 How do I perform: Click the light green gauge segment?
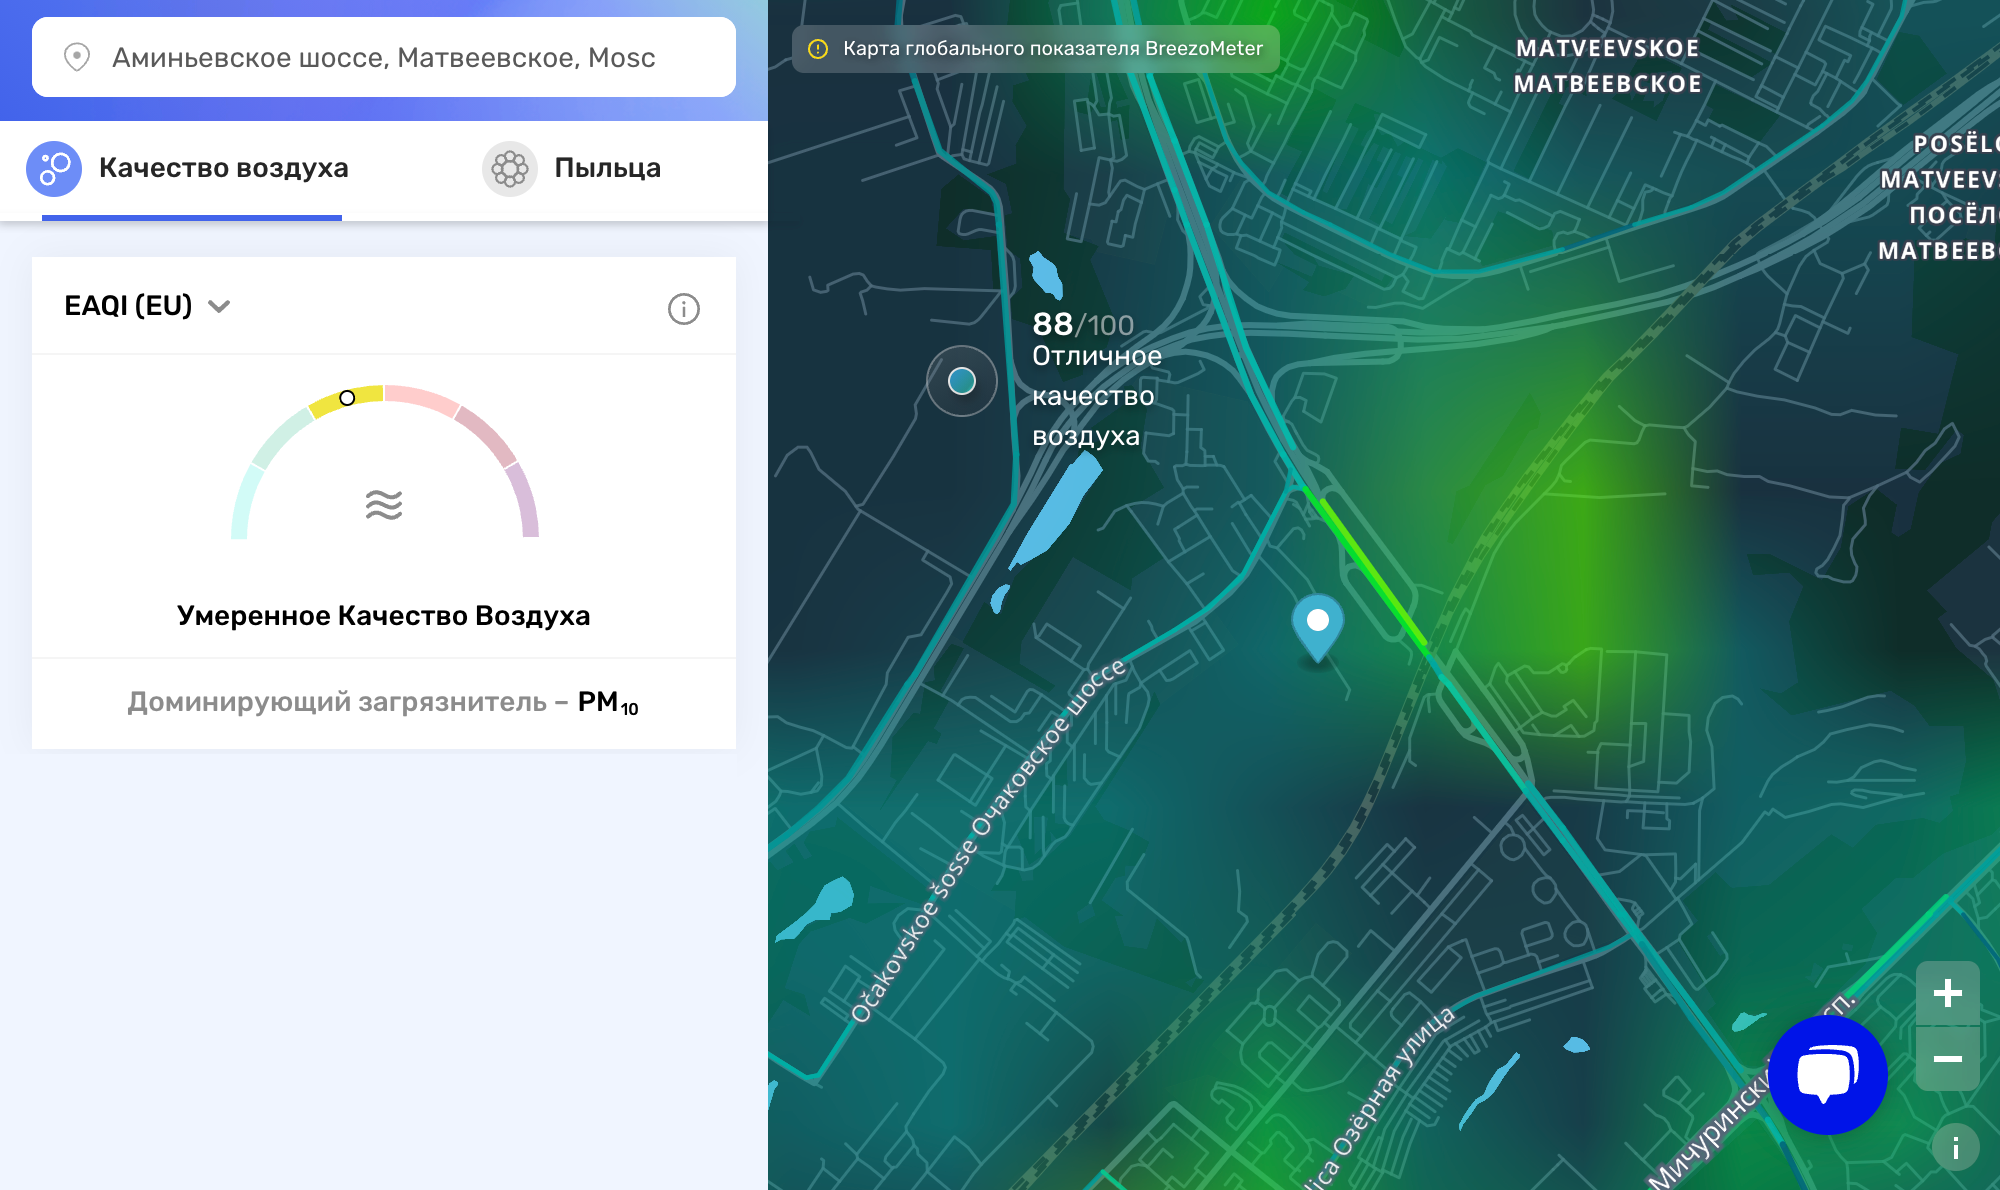click(x=282, y=437)
